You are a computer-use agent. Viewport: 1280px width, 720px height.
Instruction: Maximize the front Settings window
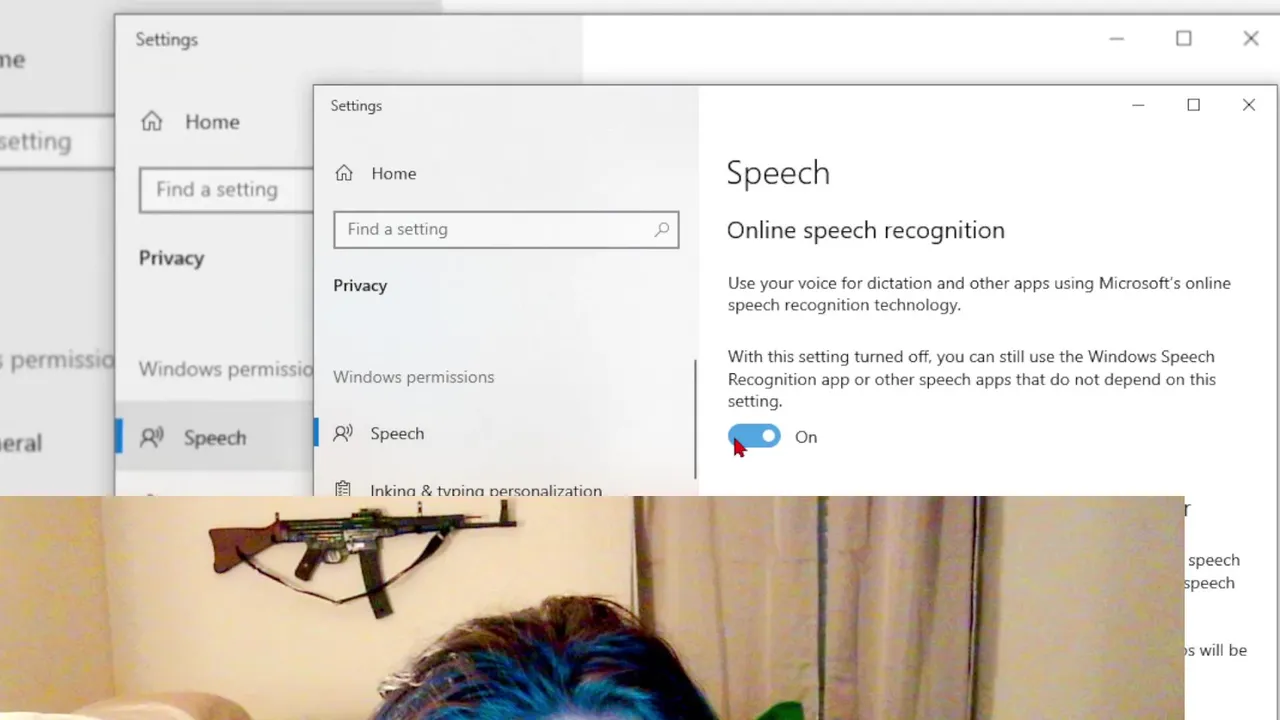tap(1193, 105)
